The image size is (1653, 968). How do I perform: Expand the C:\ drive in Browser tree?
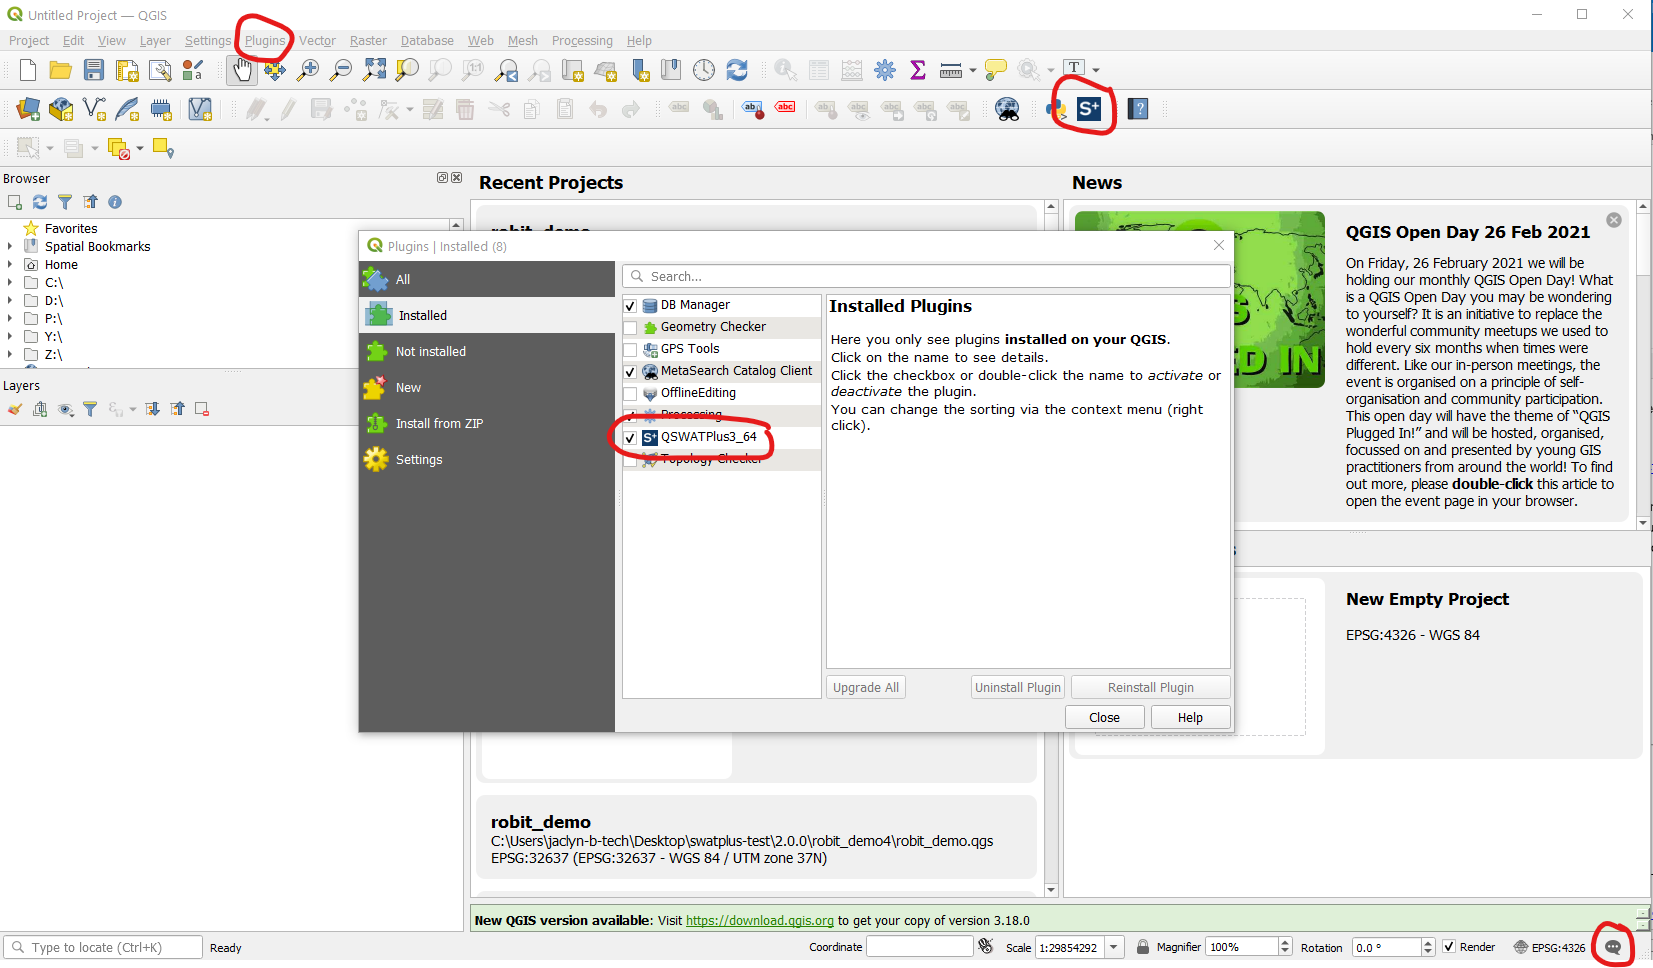pyautogui.click(x=10, y=283)
